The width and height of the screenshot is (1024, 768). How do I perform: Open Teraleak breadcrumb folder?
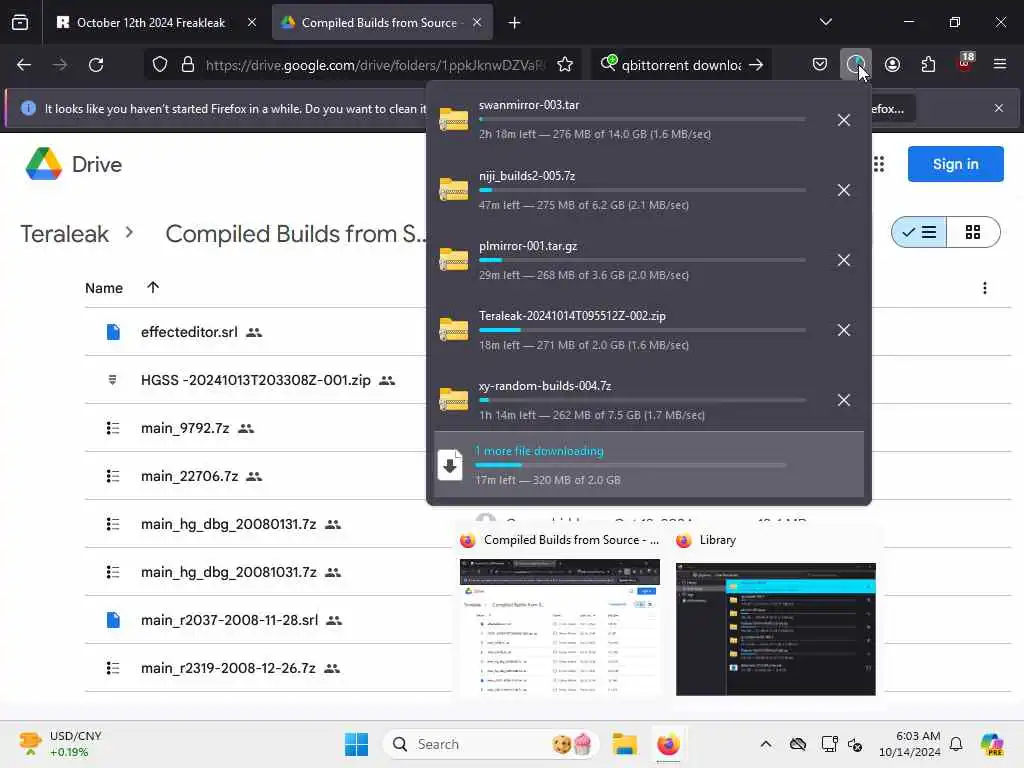click(65, 234)
